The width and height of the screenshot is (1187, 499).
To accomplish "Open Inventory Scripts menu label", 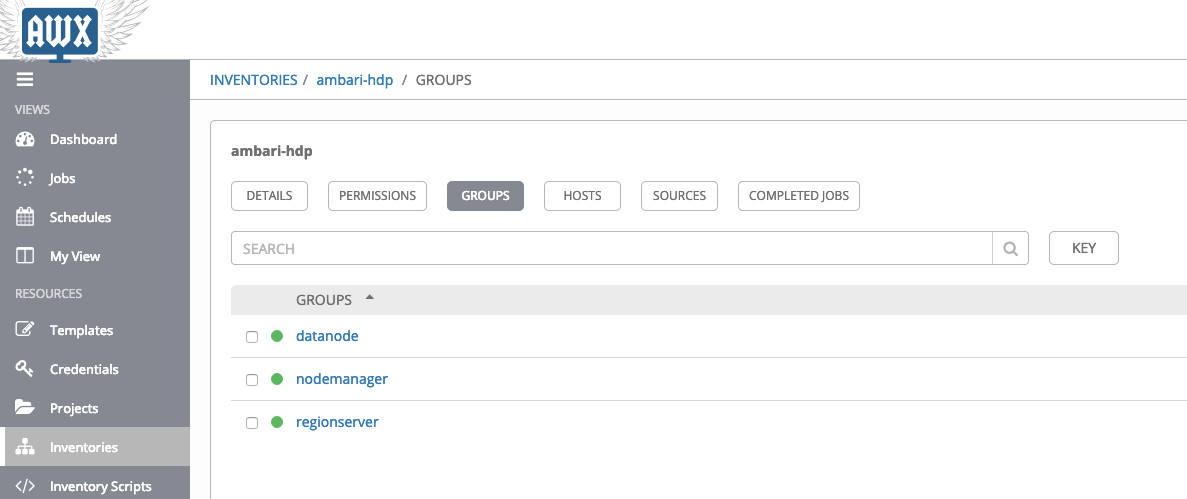I will tap(101, 487).
